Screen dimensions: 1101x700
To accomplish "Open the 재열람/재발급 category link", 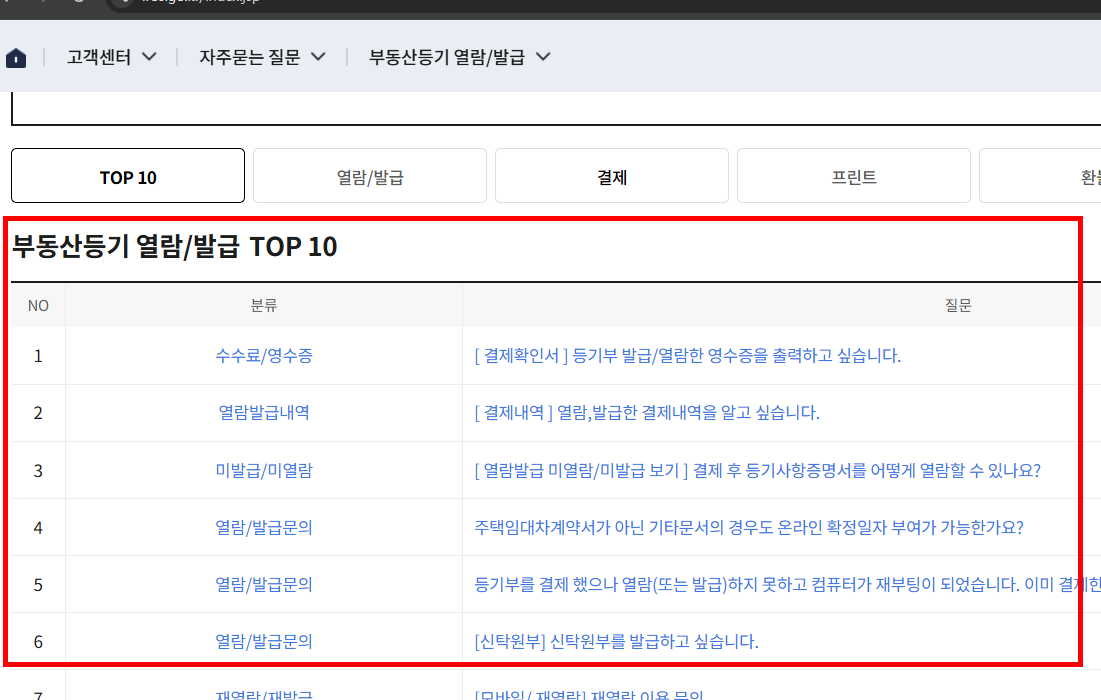I will (x=263, y=693).
